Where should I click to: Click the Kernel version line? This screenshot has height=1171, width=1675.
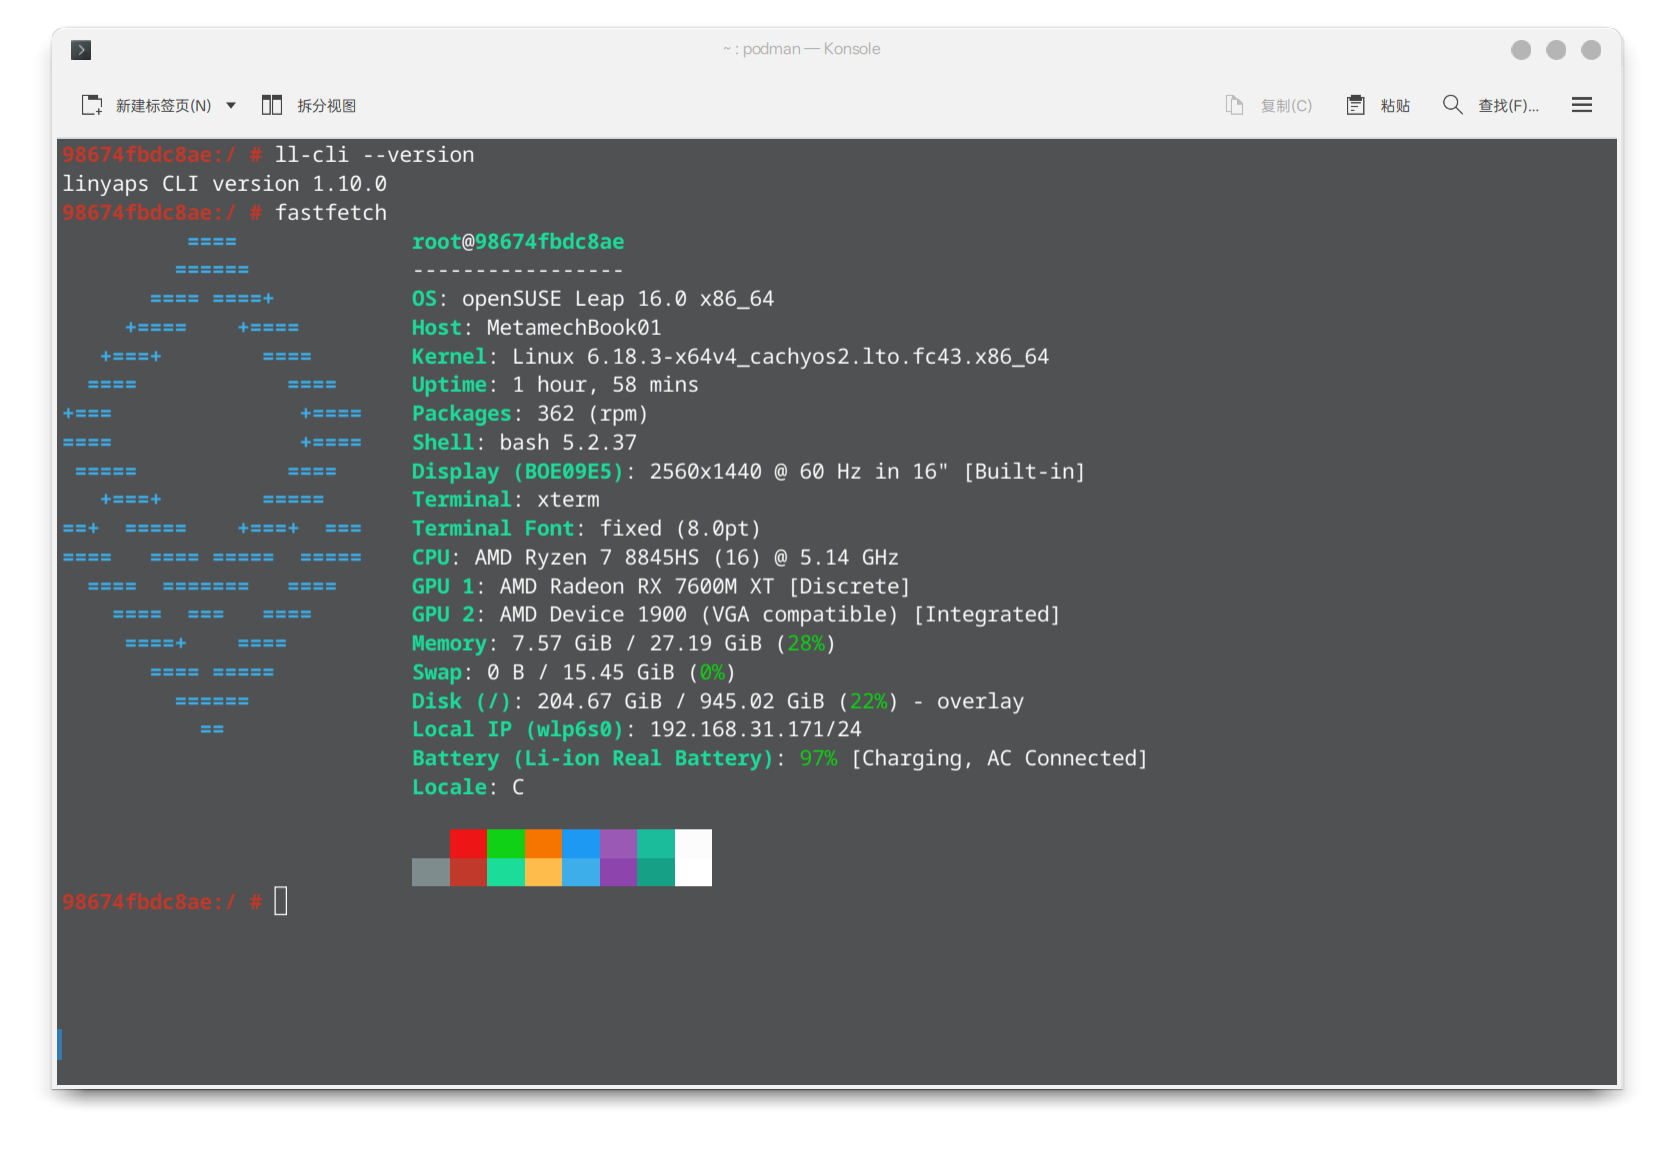[x=730, y=357]
